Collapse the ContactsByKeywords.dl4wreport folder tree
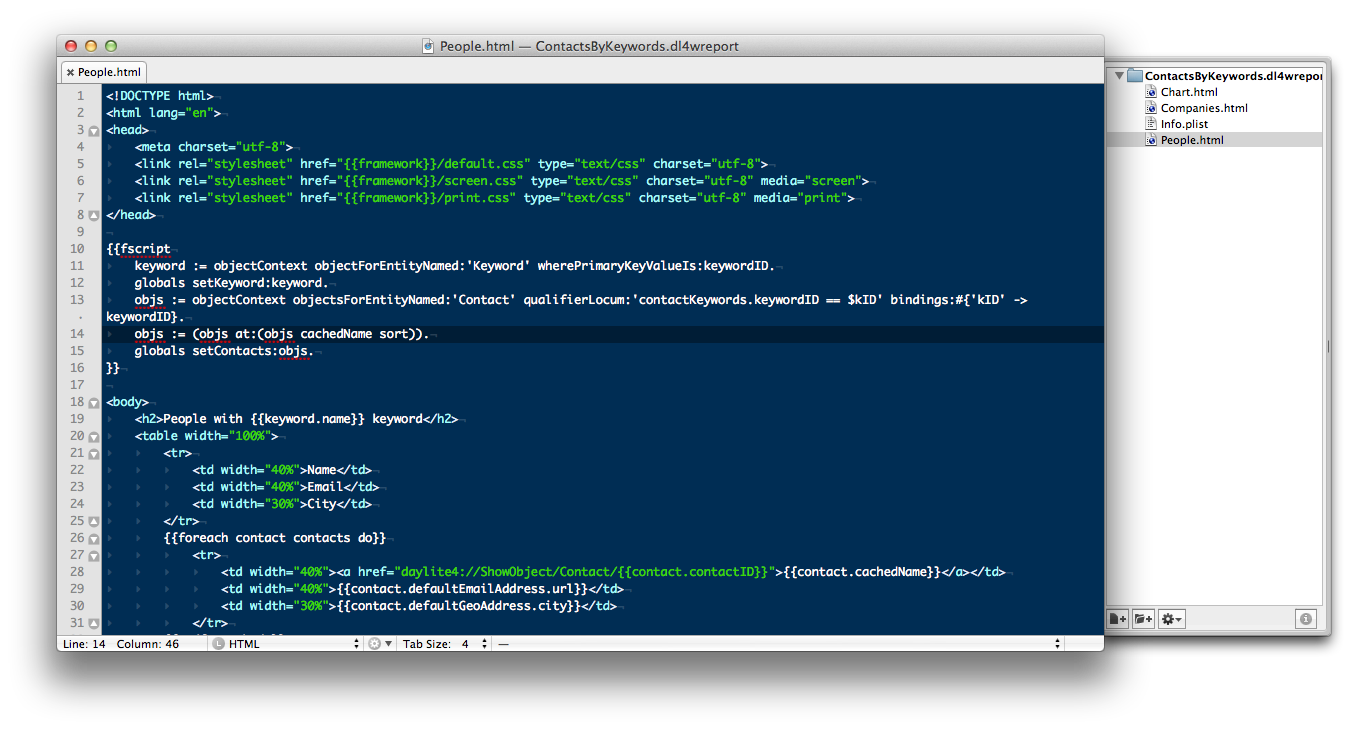Viewport: 1347px width, 730px height. pyautogui.click(x=1118, y=76)
